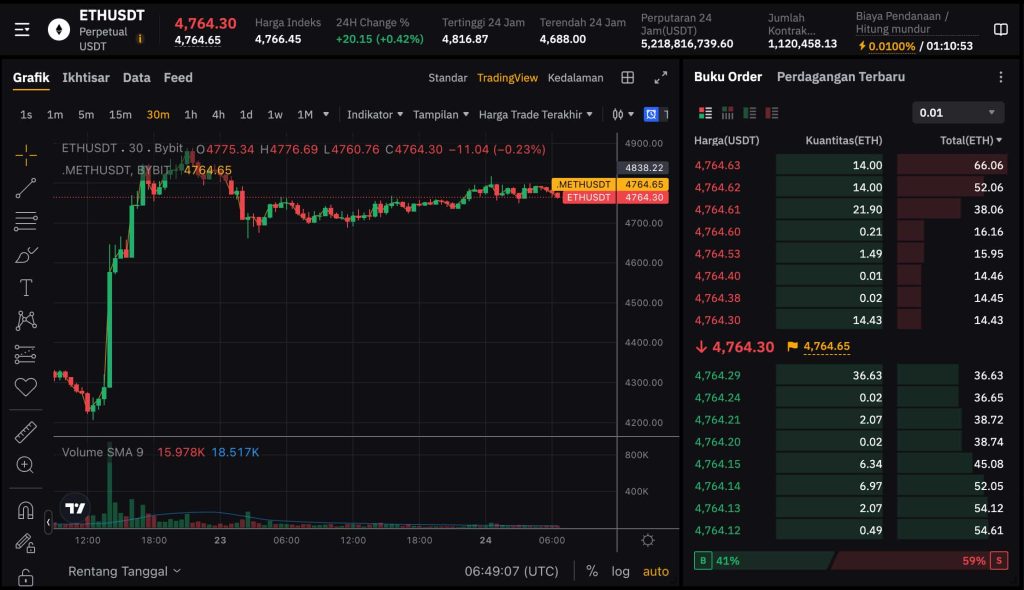Select the Text annotation tool
The height and width of the screenshot is (590, 1024).
point(26,289)
